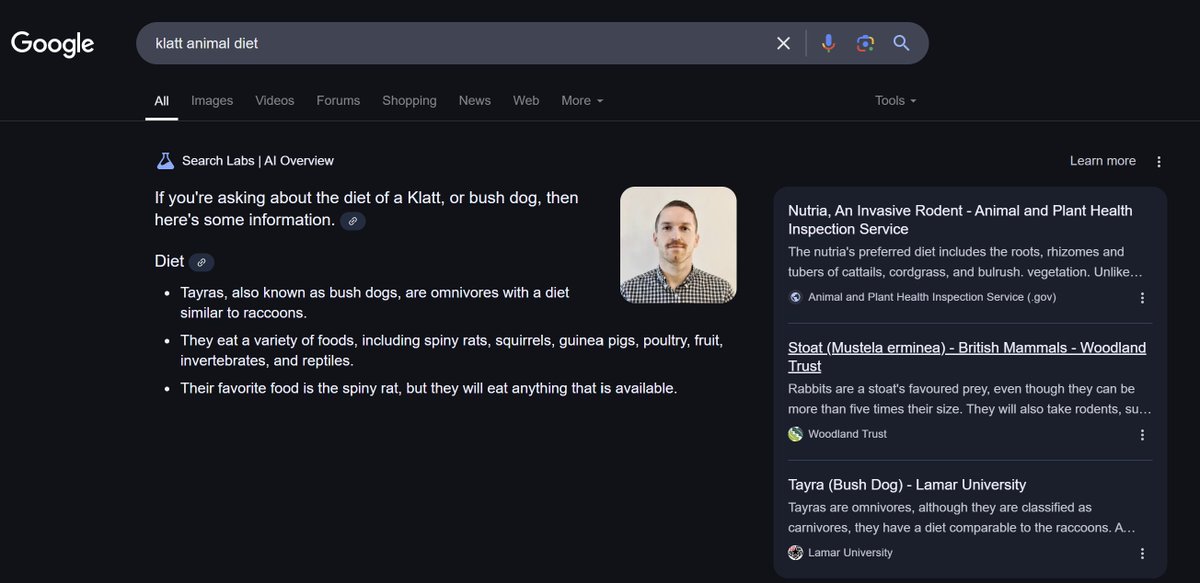The image size is (1200, 583).
Task: Click the Woodland Trust source name
Action: tap(847, 434)
